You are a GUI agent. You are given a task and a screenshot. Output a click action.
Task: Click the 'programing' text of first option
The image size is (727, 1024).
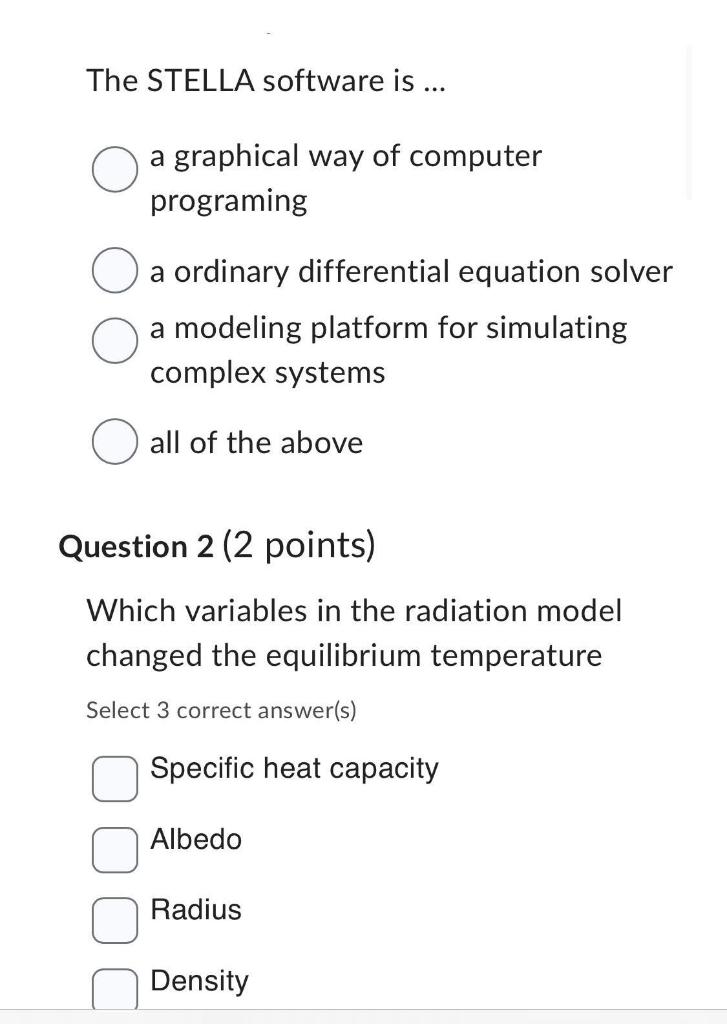tap(231, 200)
